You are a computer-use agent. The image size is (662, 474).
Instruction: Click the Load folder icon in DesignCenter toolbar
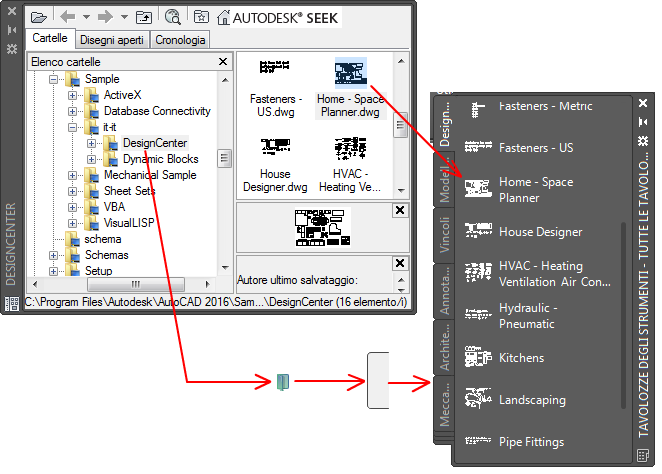38,17
